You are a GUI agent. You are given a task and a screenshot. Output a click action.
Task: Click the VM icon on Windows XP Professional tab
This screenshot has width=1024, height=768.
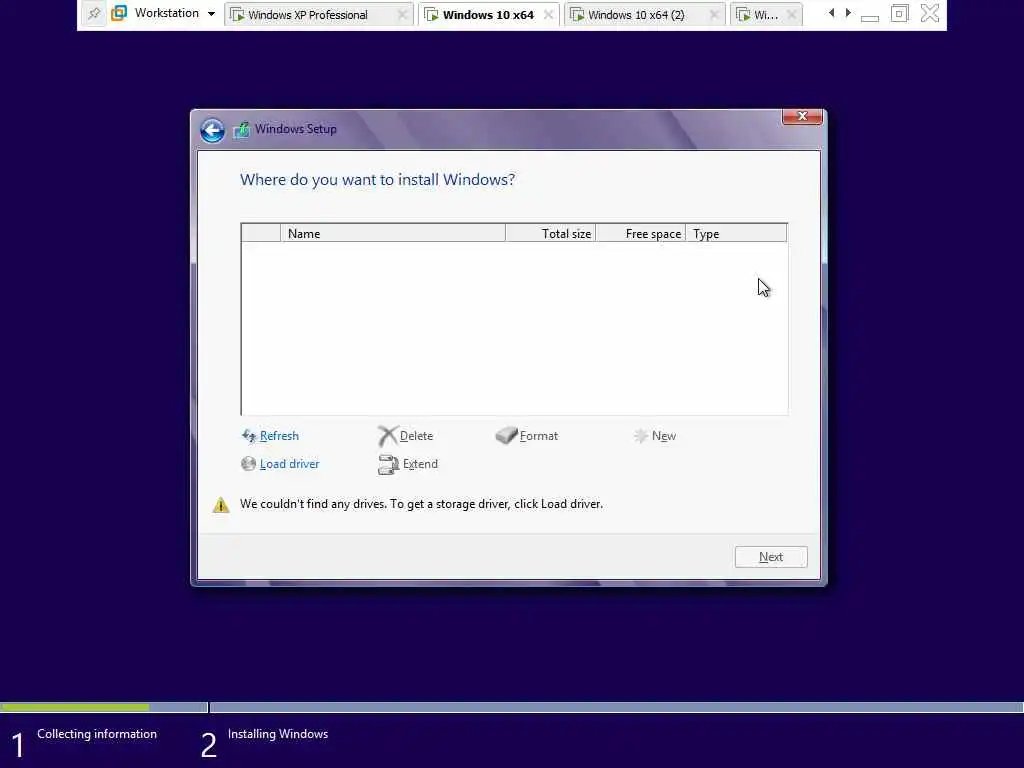point(237,14)
